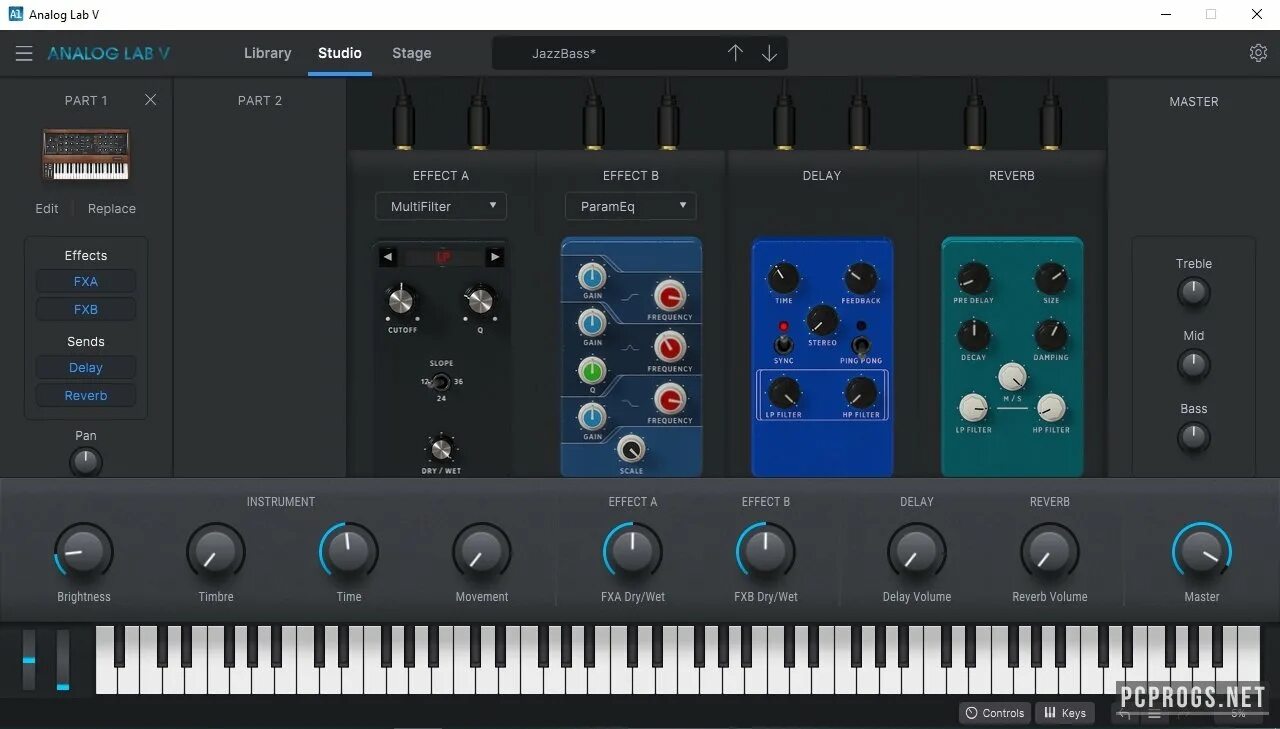The height and width of the screenshot is (729, 1280).
Task: Toggle the Delay Sync switch
Action: coord(783,344)
